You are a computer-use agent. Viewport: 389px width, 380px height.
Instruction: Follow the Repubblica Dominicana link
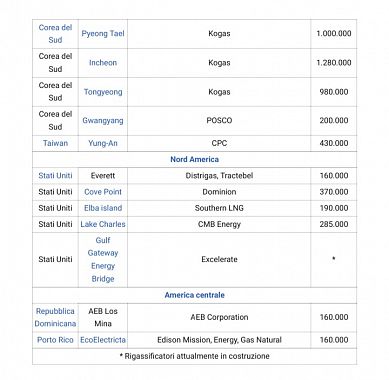click(55, 317)
